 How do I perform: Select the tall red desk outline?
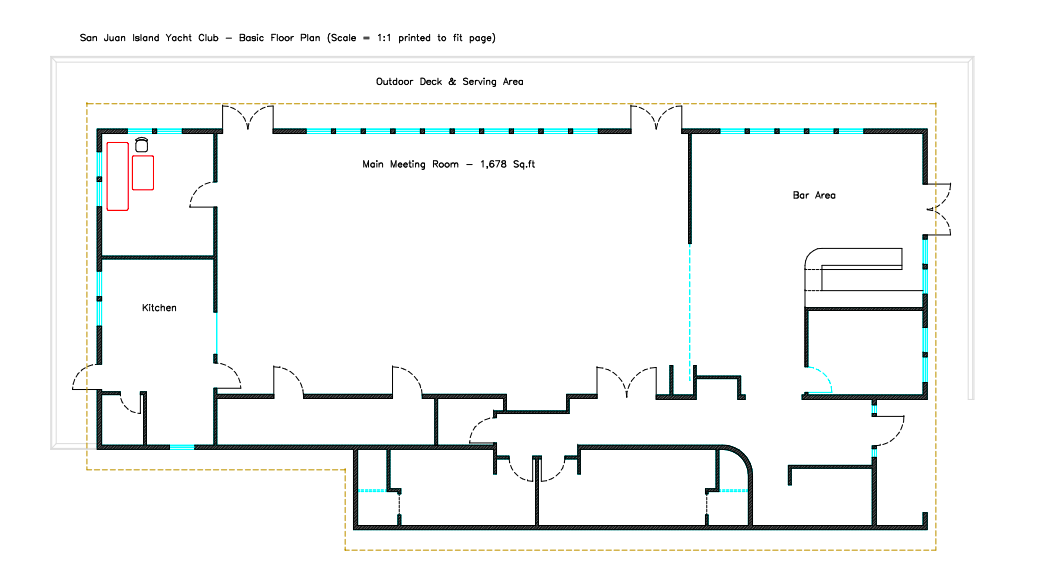click(x=118, y=176)
